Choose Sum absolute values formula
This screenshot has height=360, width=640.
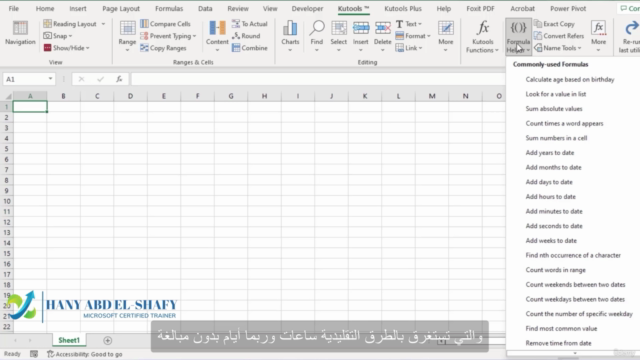tap(554, 109)
